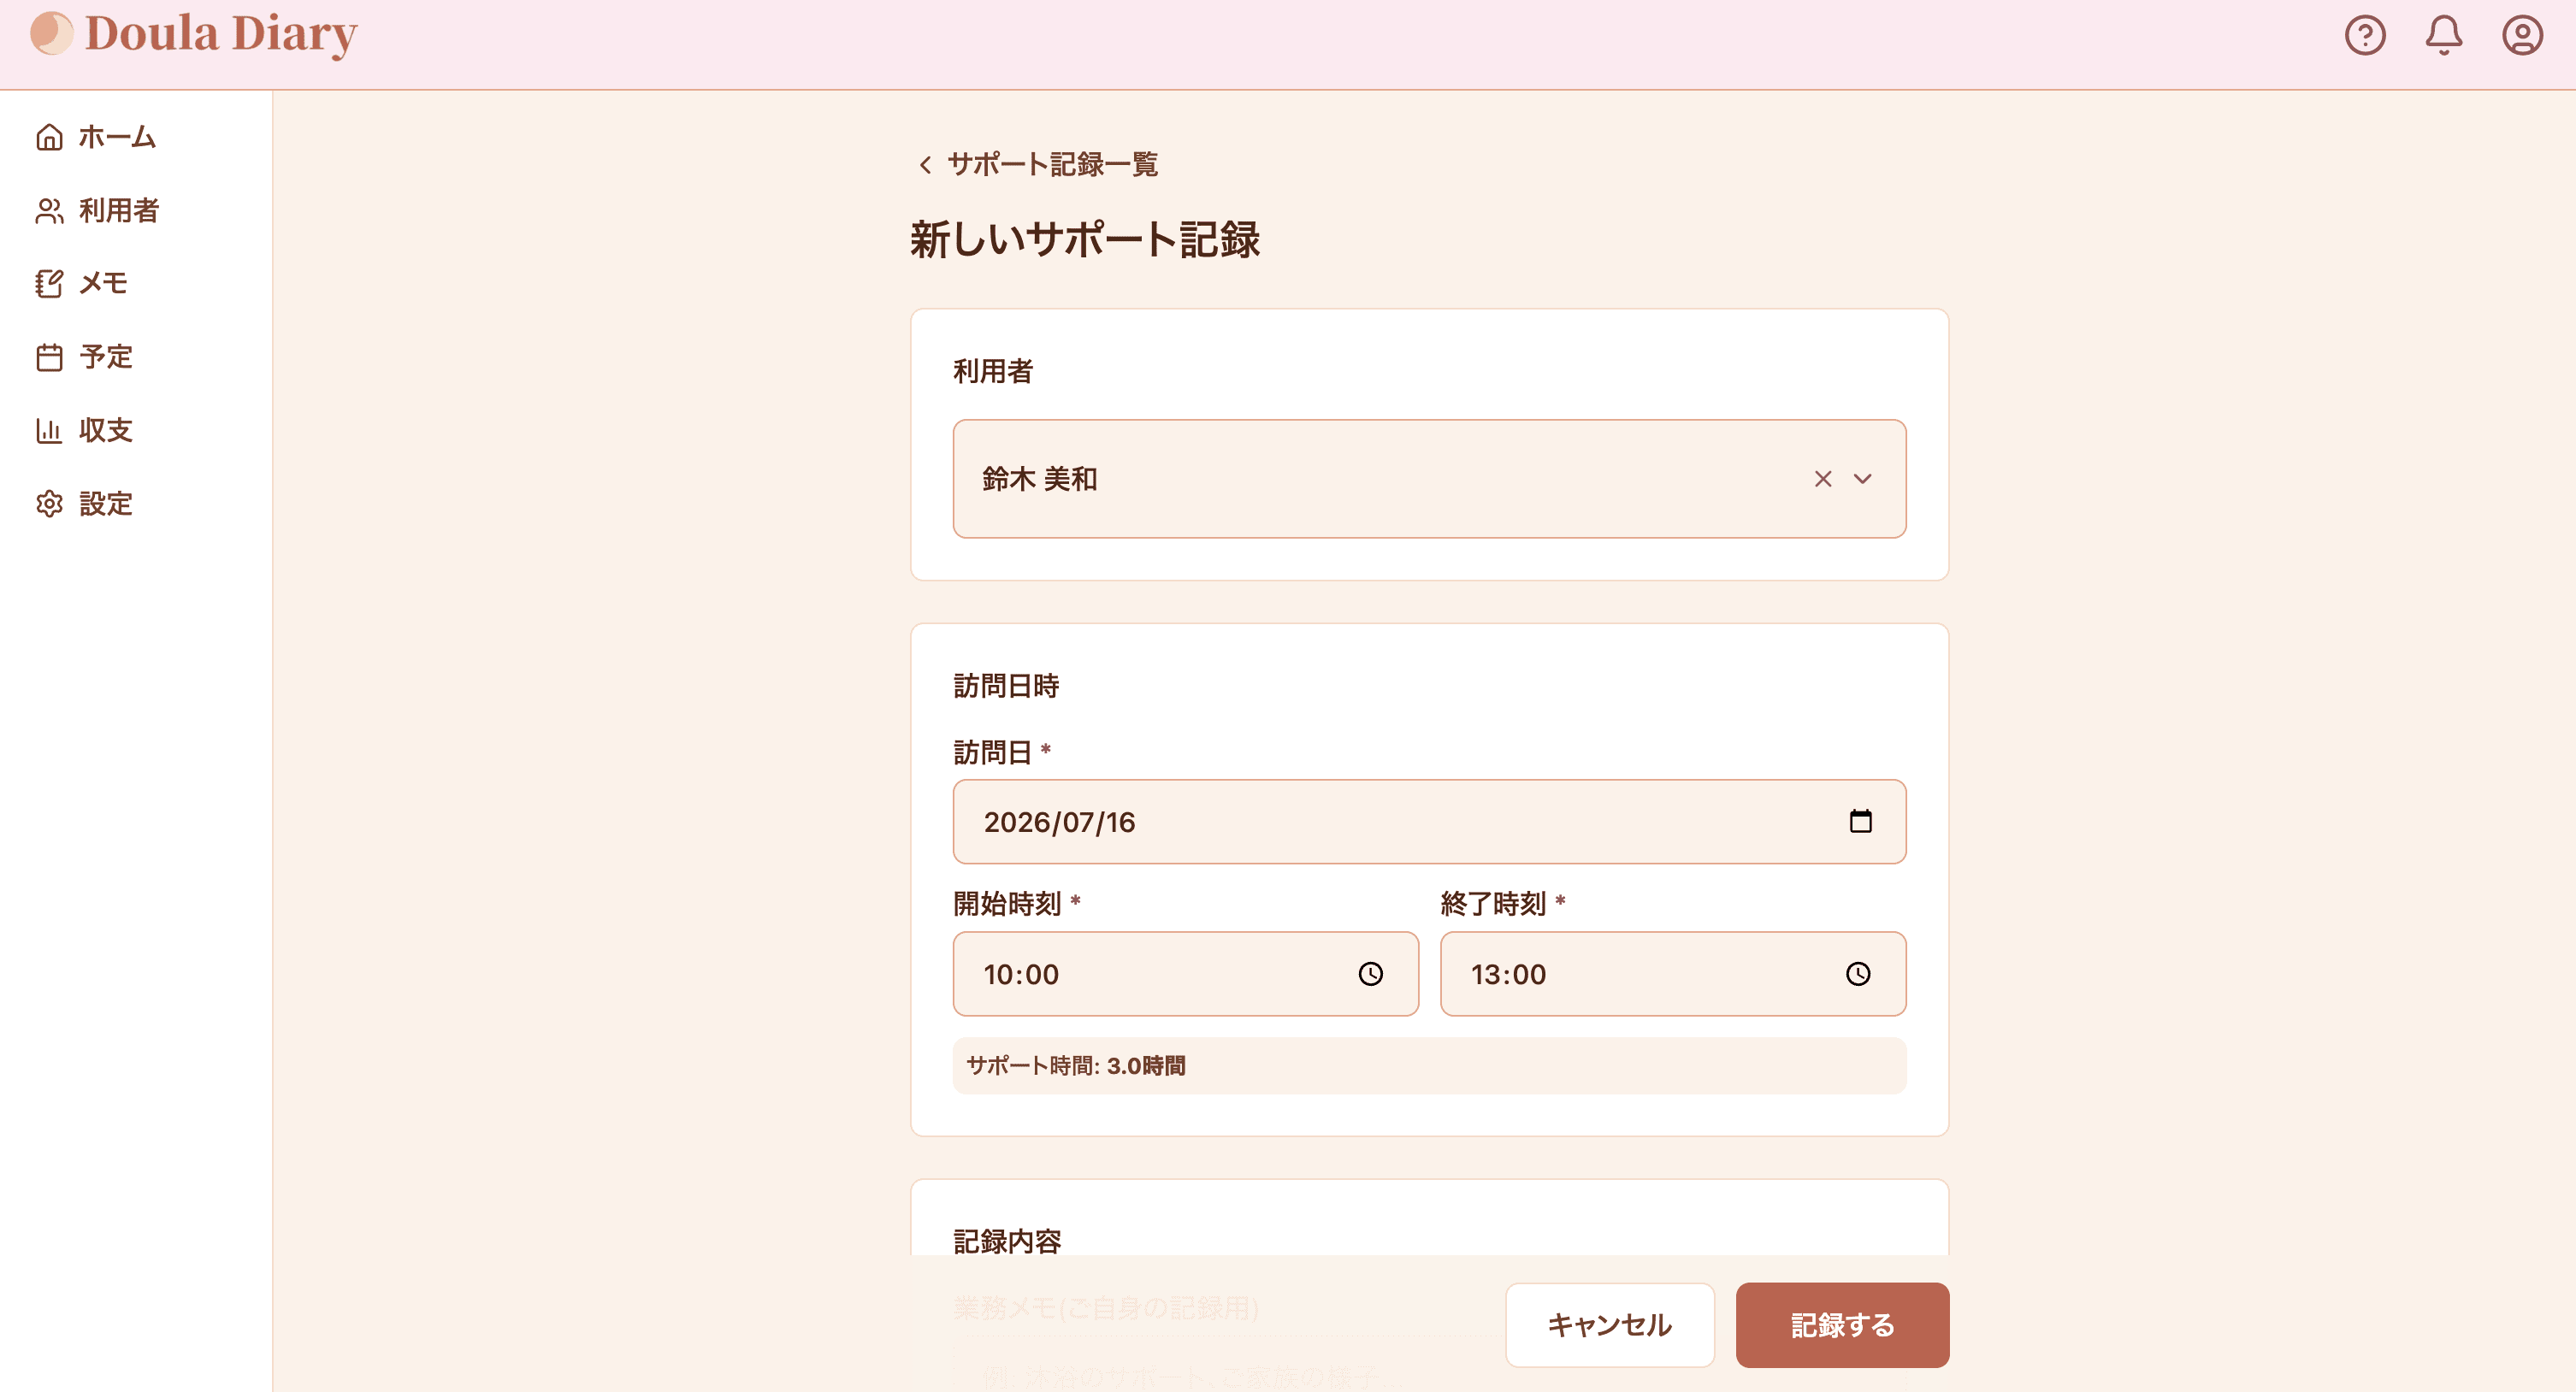Image resolution: width=2576 pixels, height=1392 pixels.
Task: Click the home icon beside ホーム
Action: point(49,137)
